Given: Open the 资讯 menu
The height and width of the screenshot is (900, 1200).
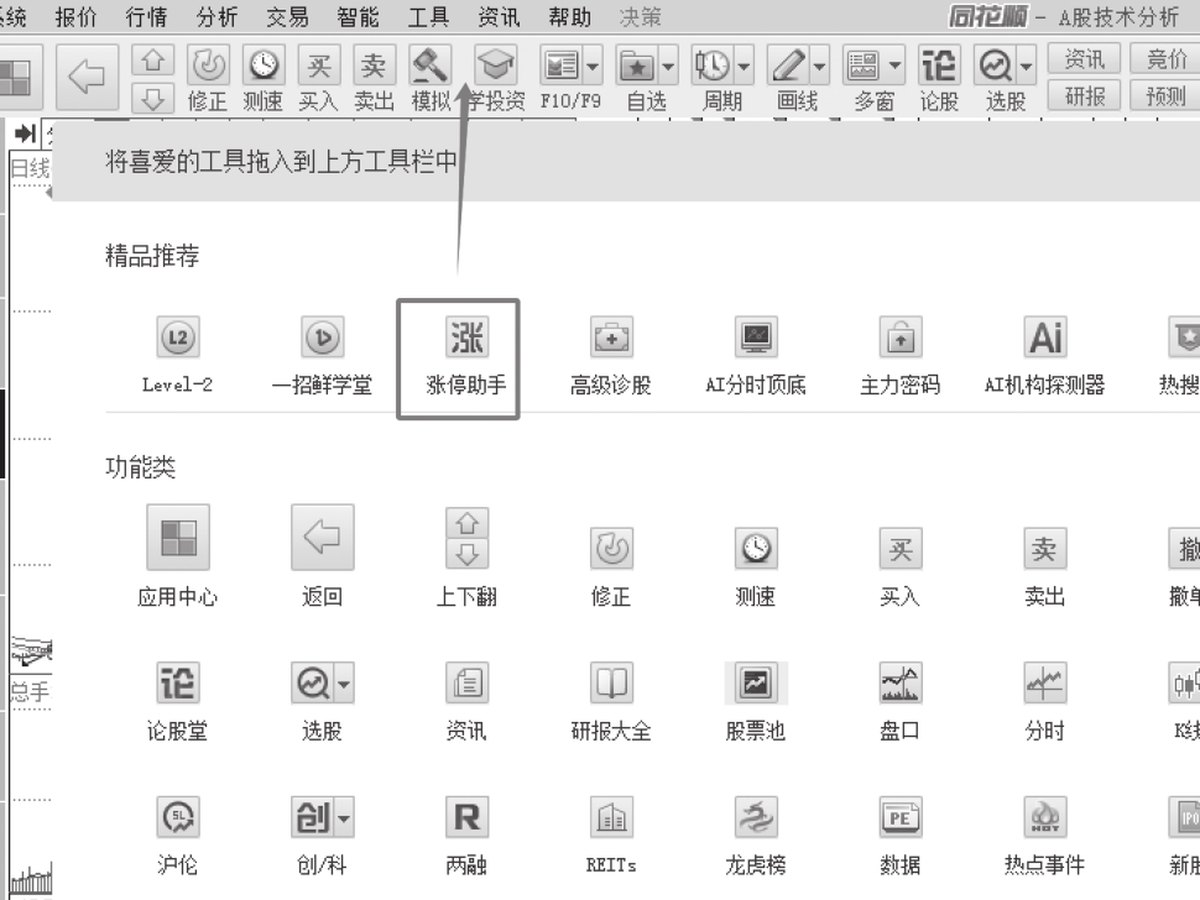Looking at the screenshot, I should click(498, 17).
